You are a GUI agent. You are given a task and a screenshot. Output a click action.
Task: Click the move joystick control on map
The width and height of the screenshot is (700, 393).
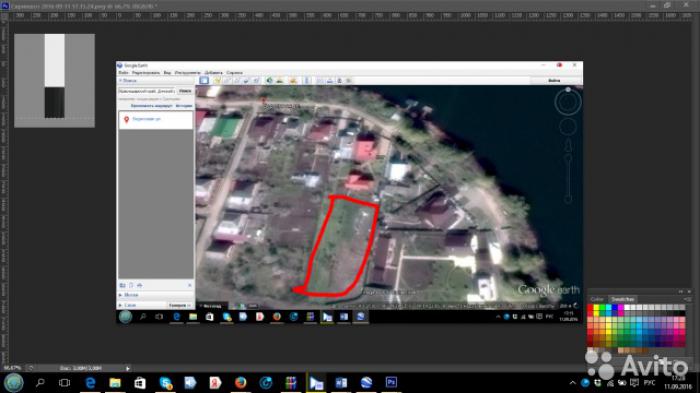point(568,127)
